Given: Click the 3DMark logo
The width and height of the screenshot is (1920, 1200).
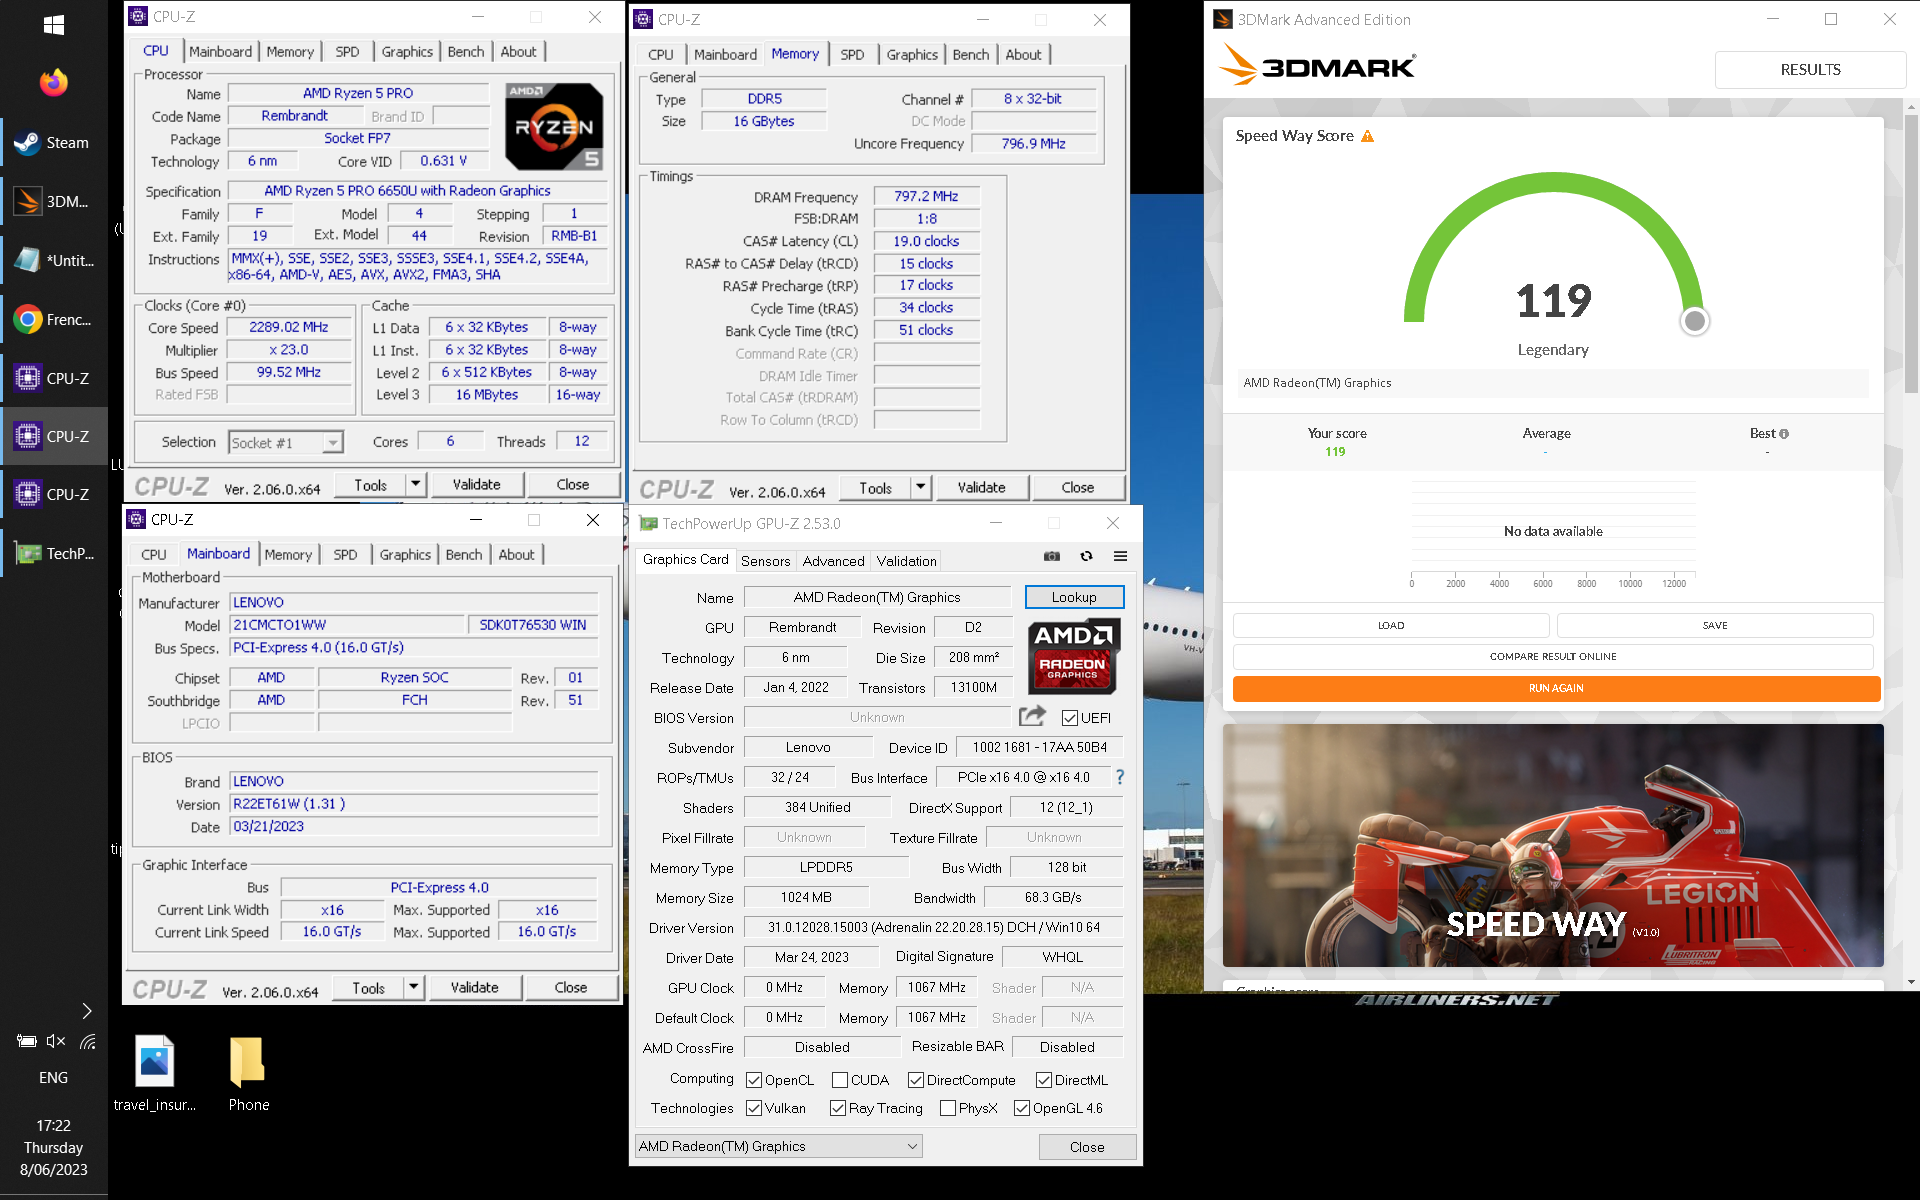Looking at the screenshot, I should click(1317, 67).
